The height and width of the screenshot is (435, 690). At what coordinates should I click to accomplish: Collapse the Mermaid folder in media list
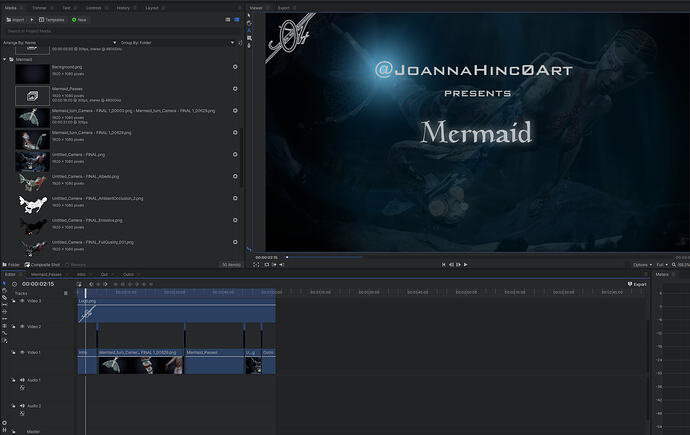(5, 59)
